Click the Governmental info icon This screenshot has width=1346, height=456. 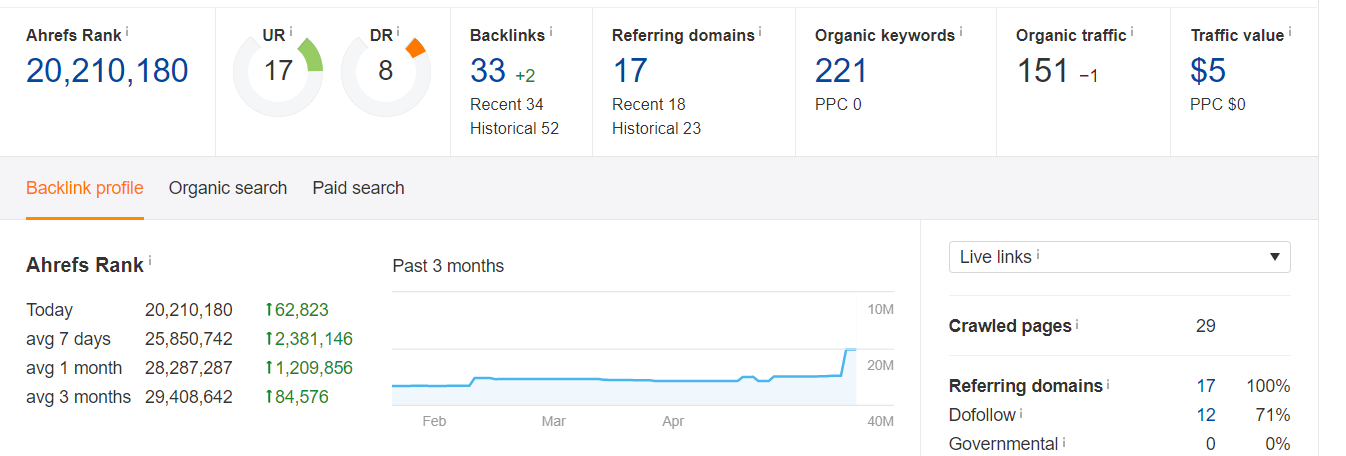[1065, 440]
